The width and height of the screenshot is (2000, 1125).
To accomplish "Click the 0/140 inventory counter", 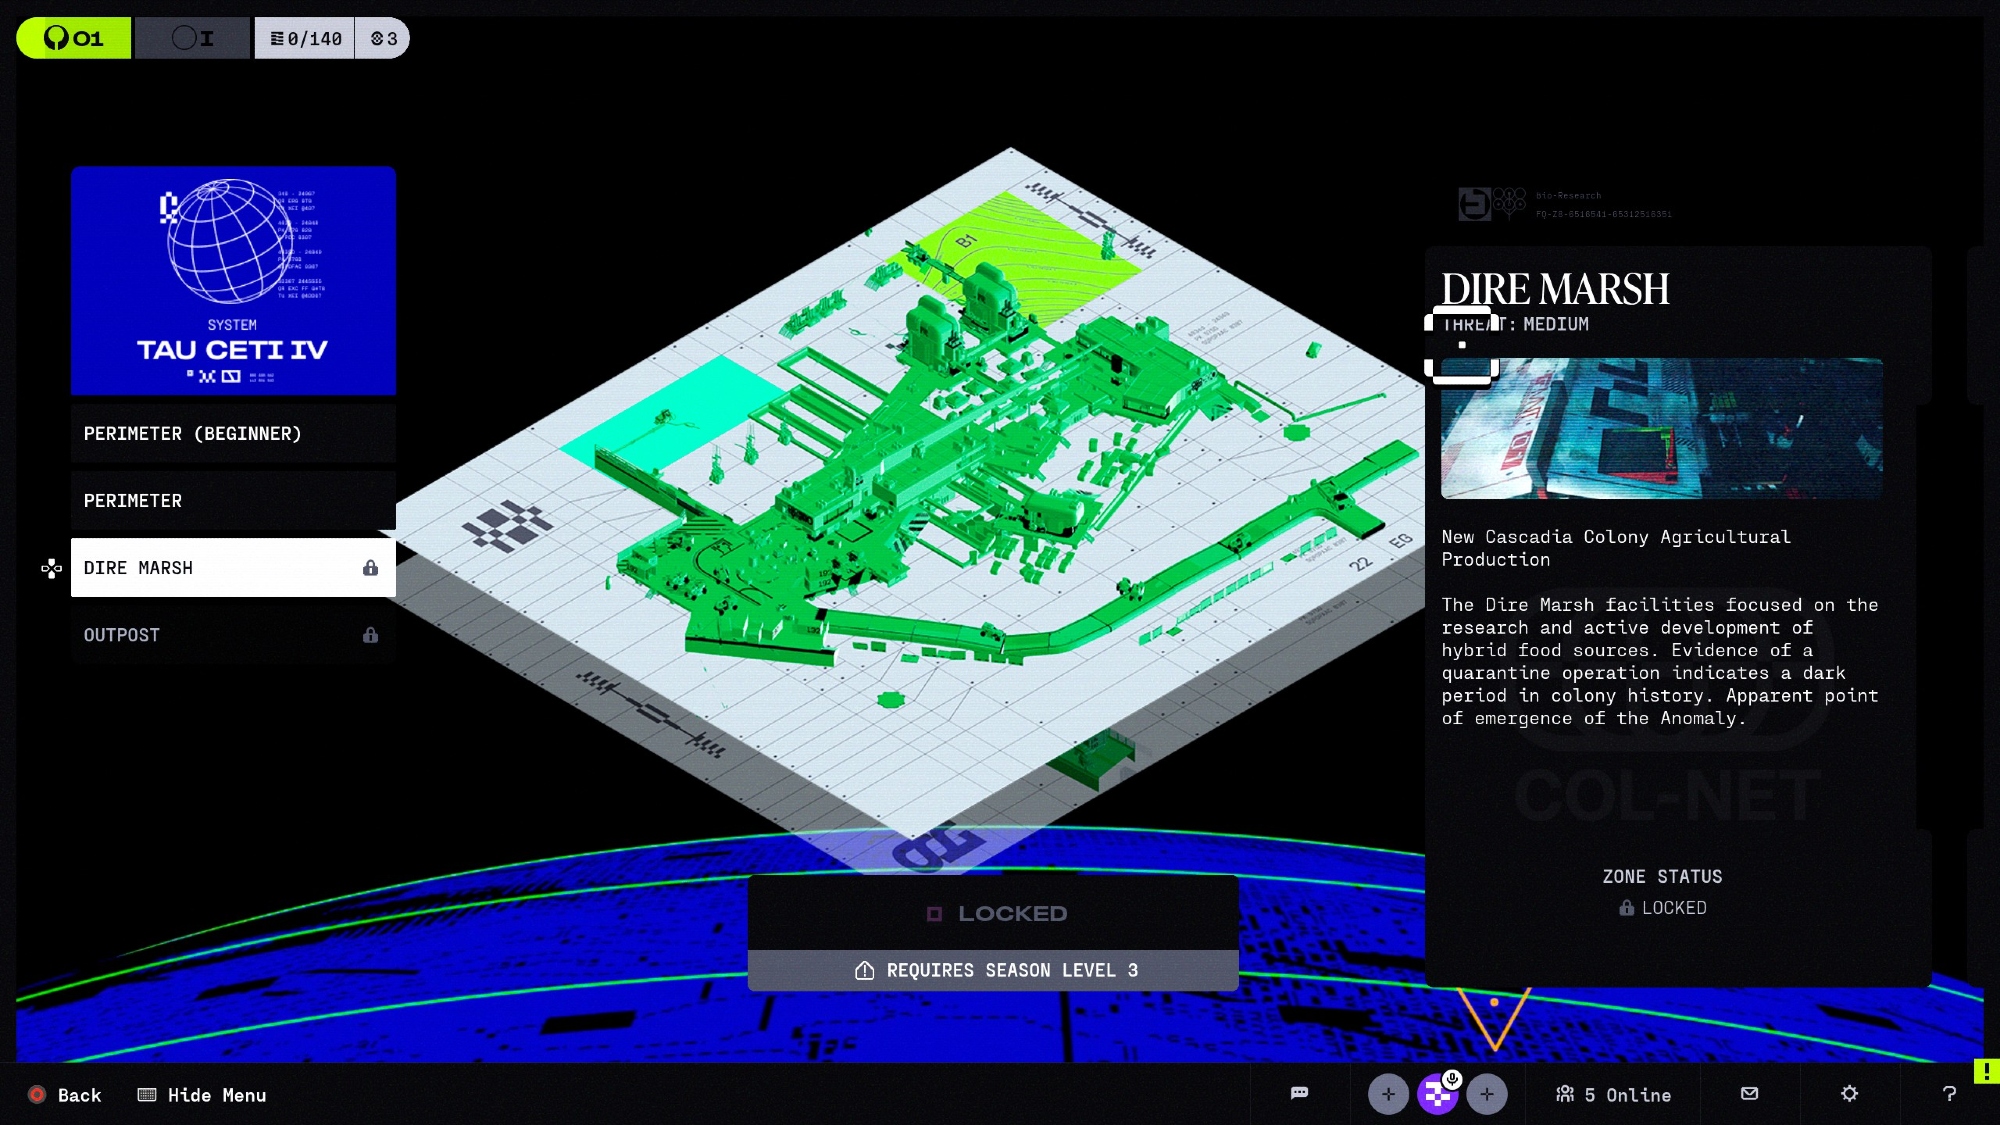I will point(305,38).
